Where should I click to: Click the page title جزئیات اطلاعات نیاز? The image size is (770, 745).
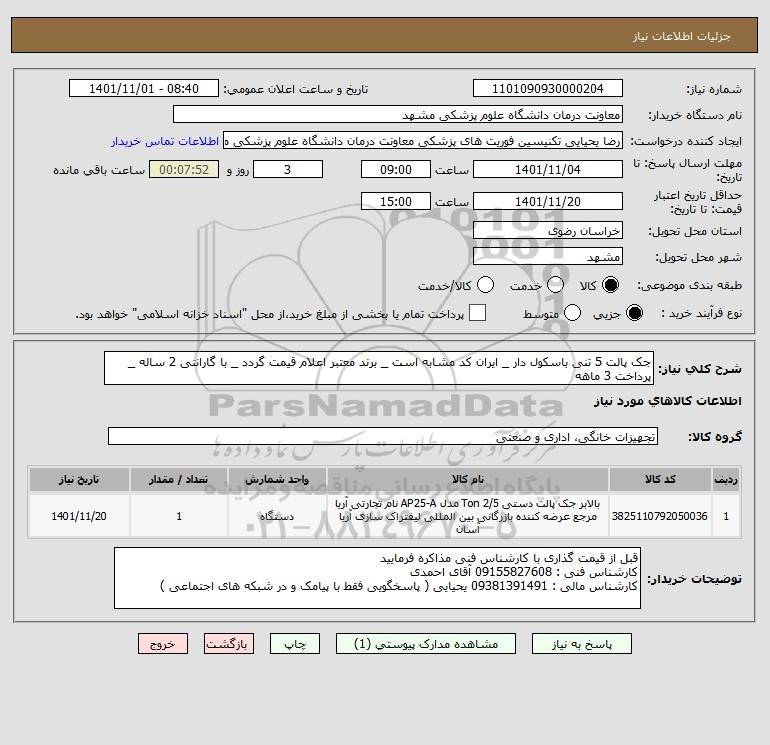coord(681,36)
